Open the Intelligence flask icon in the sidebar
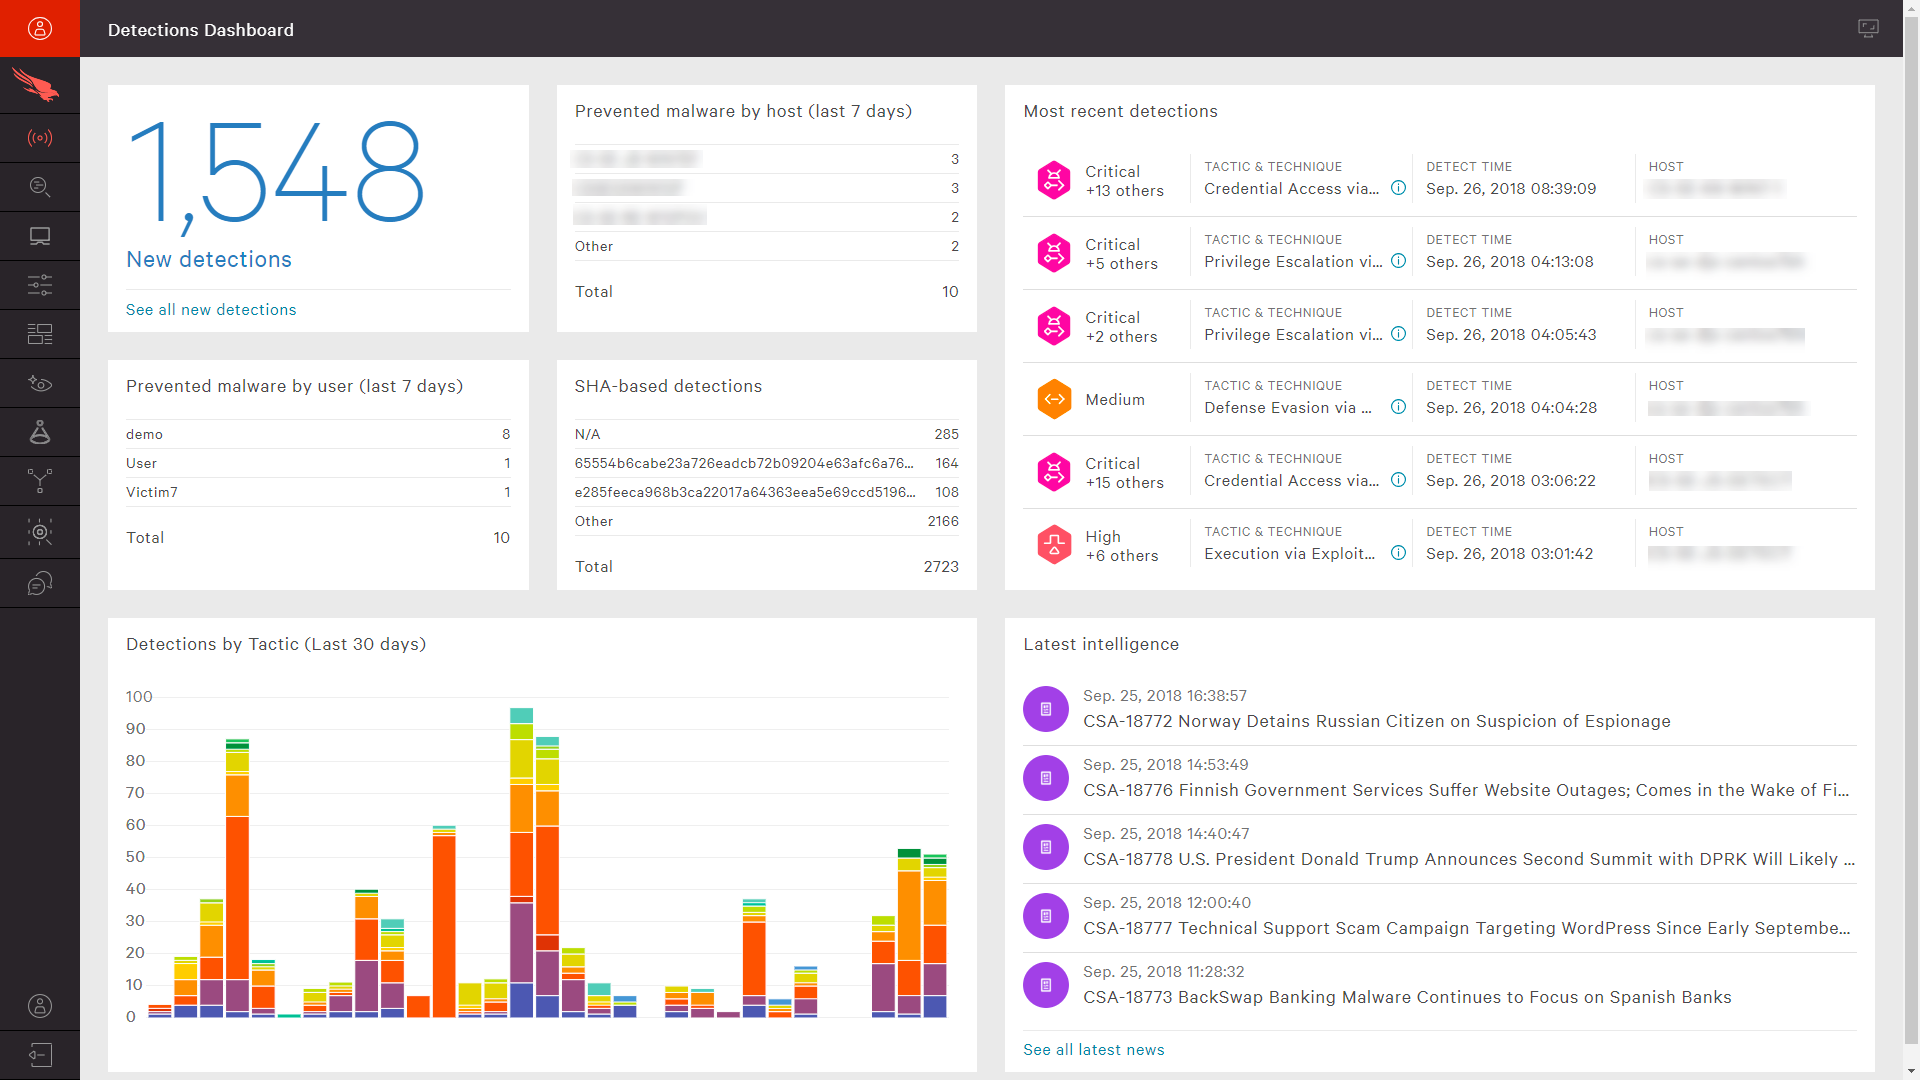The image size is (1920, 1080). tap(40, 432)
